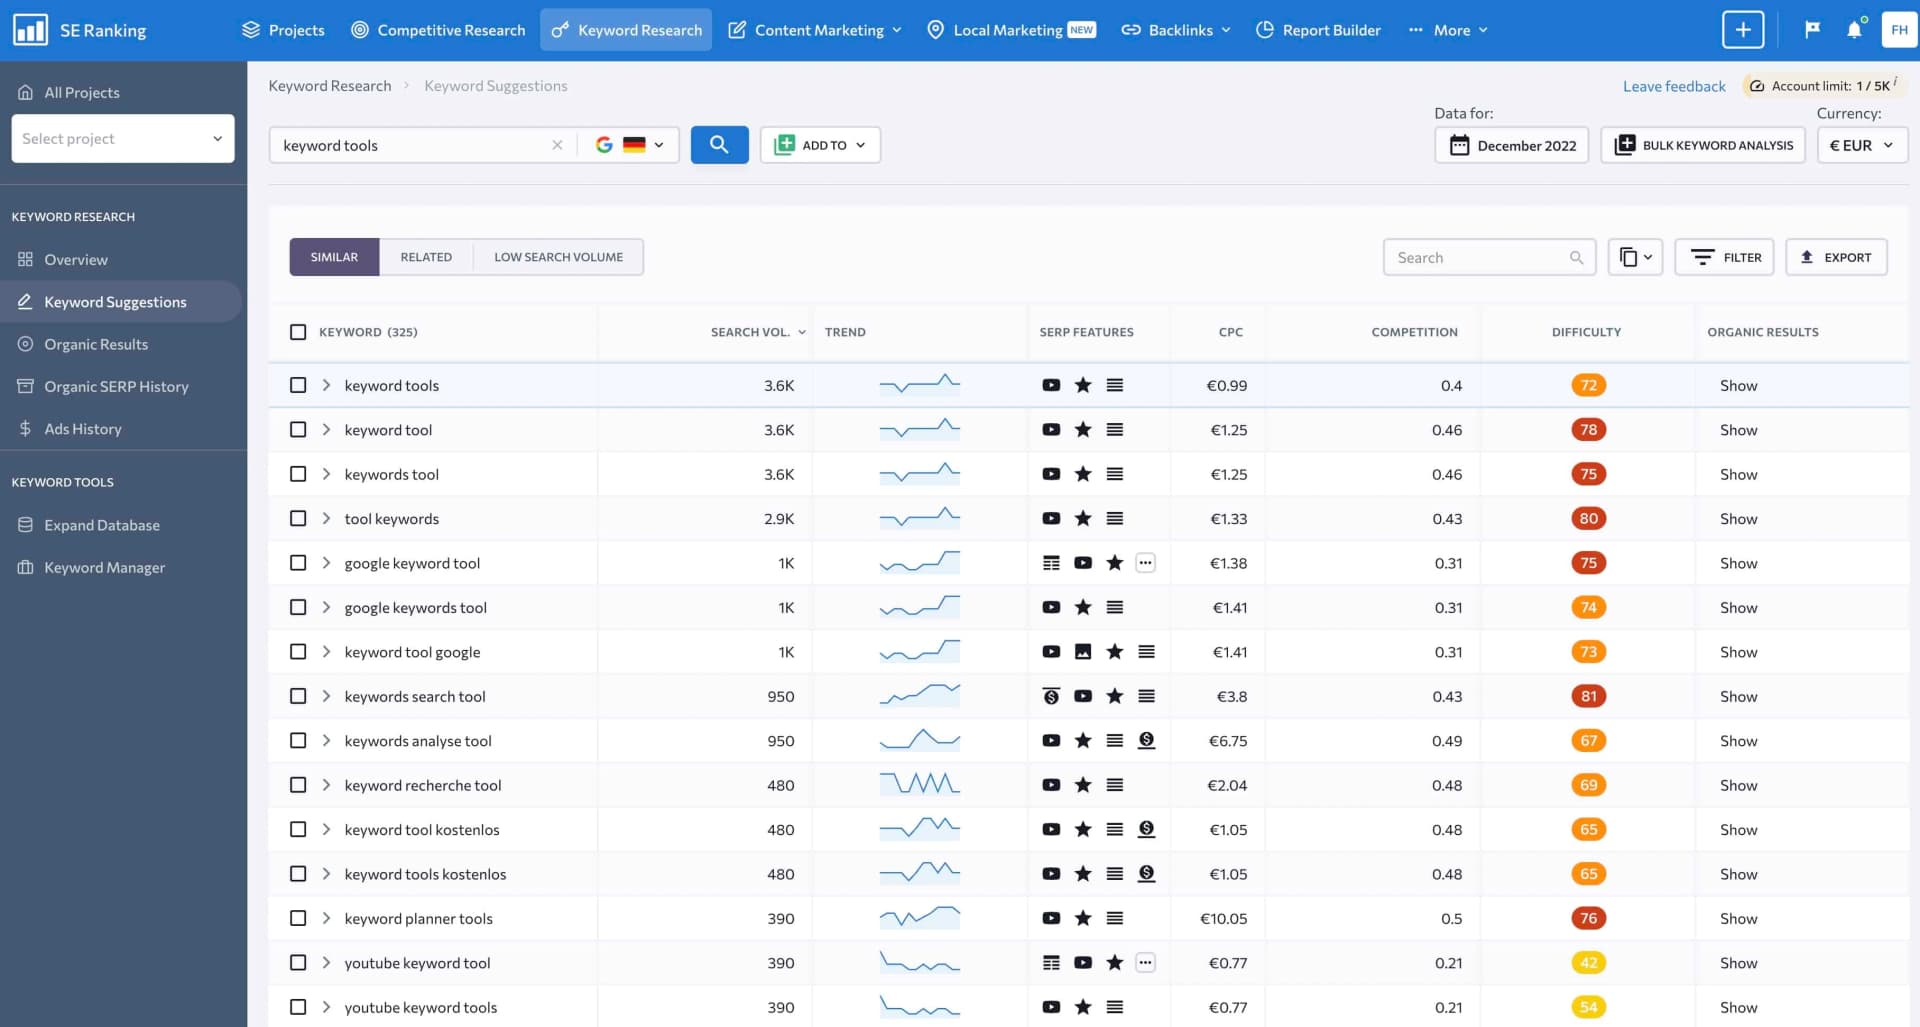Image resolution: width=1920 pixels, height=1027 pixels.
Task: Open Competitive Research in top menu
Action: (x=438, y=30)
